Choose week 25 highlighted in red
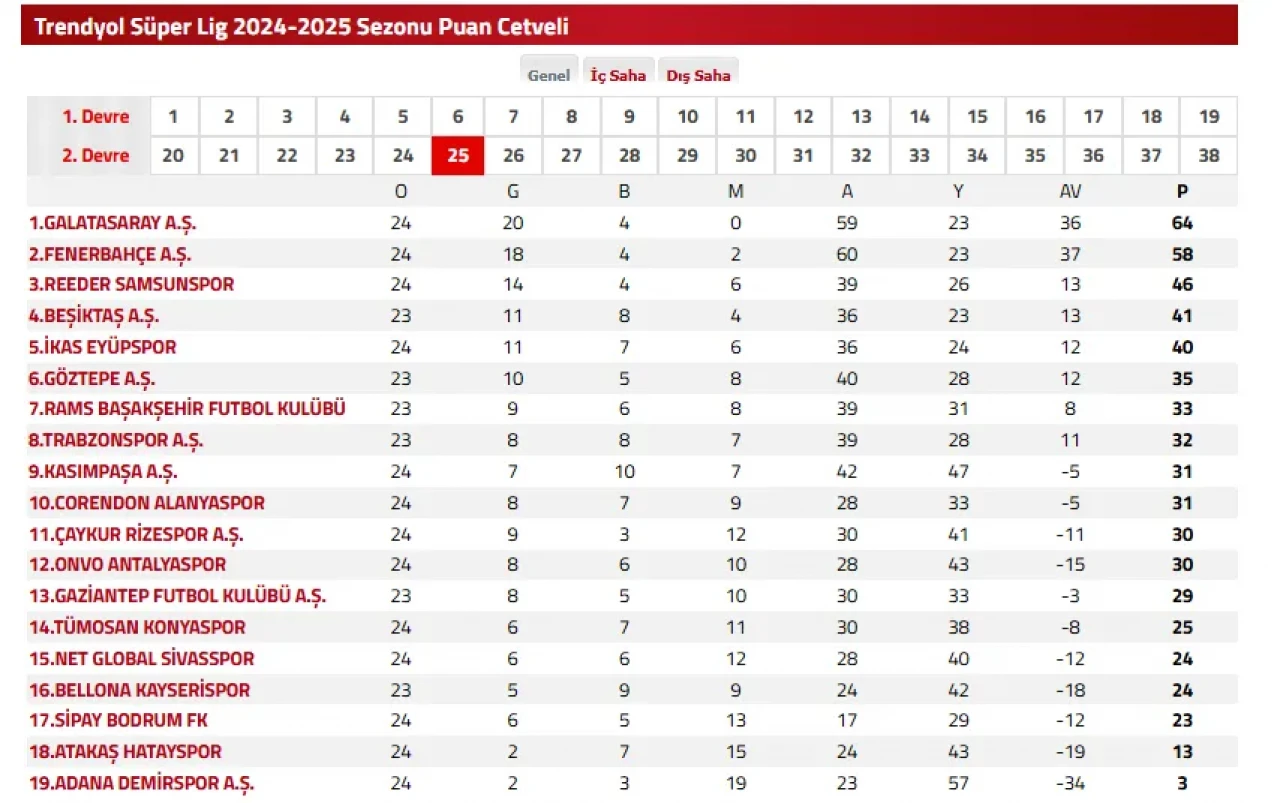The height and width of the screenshot is (803, 1280). [x=458, y=156]
